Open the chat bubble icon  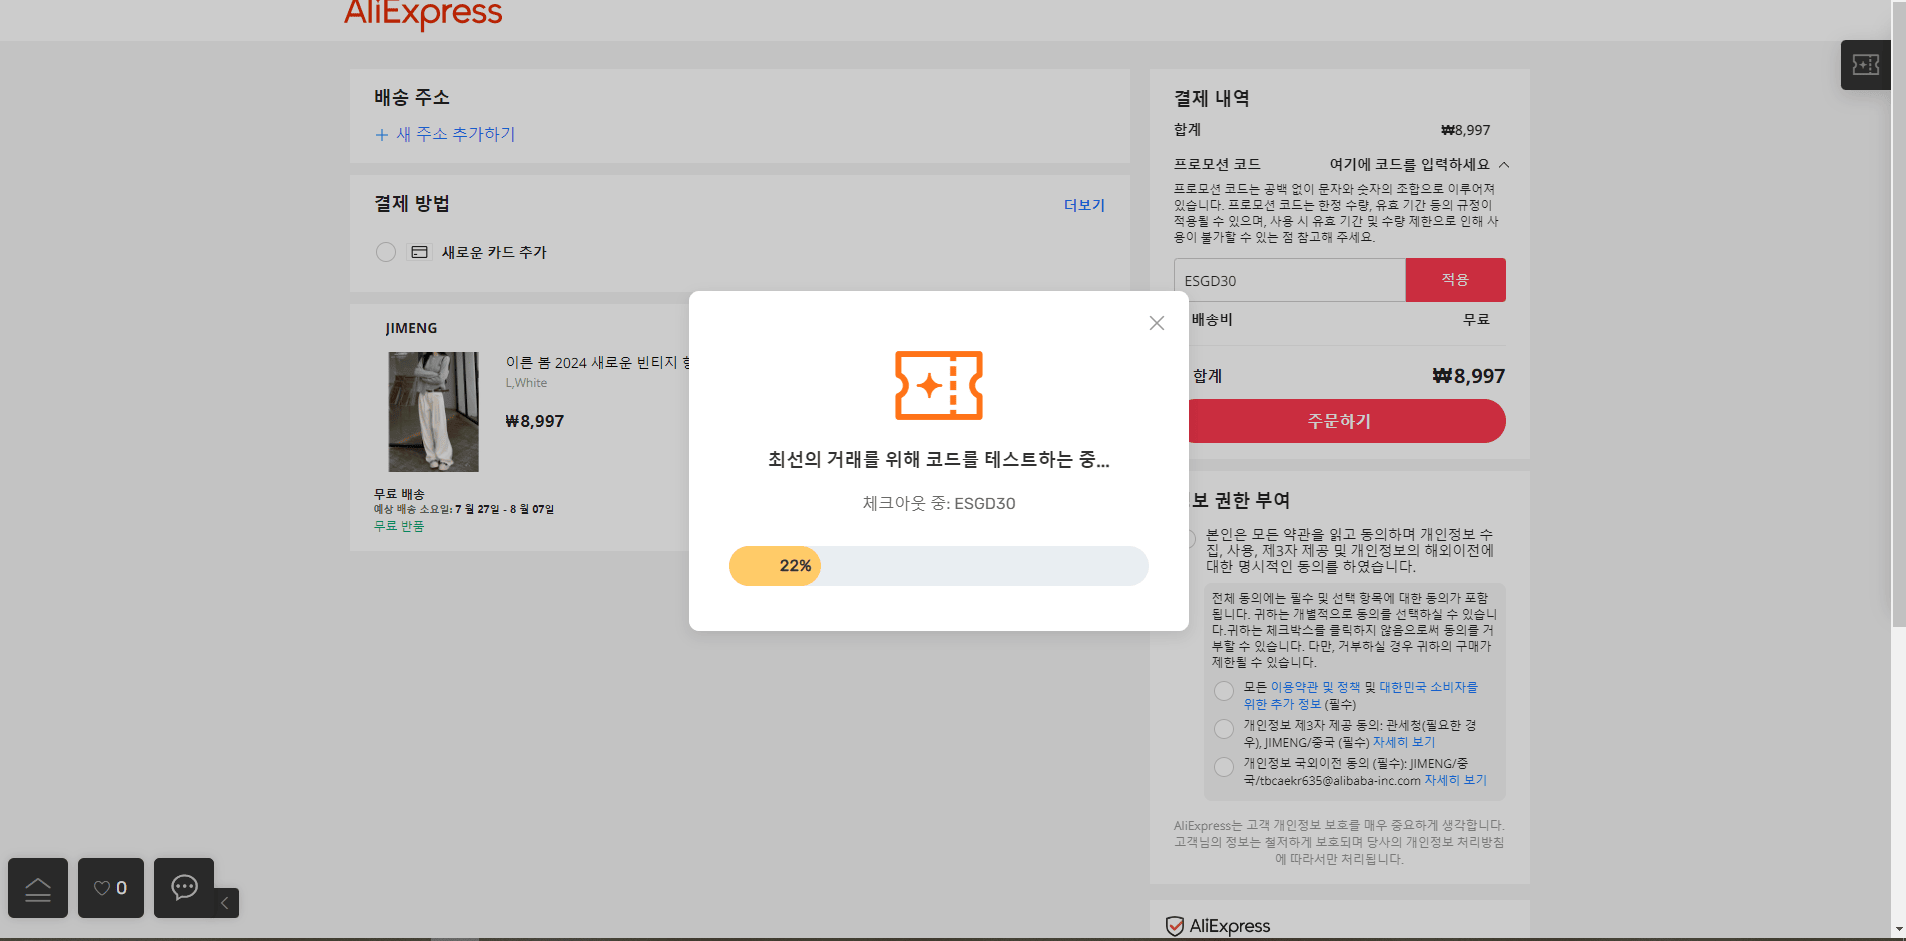tap(184, 888)
